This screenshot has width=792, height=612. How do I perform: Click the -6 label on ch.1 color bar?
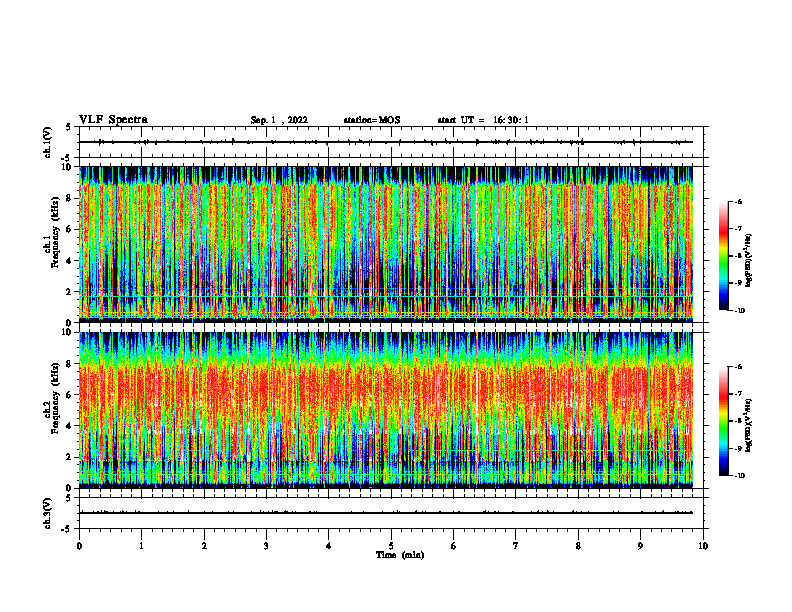[x=739, y=201]
